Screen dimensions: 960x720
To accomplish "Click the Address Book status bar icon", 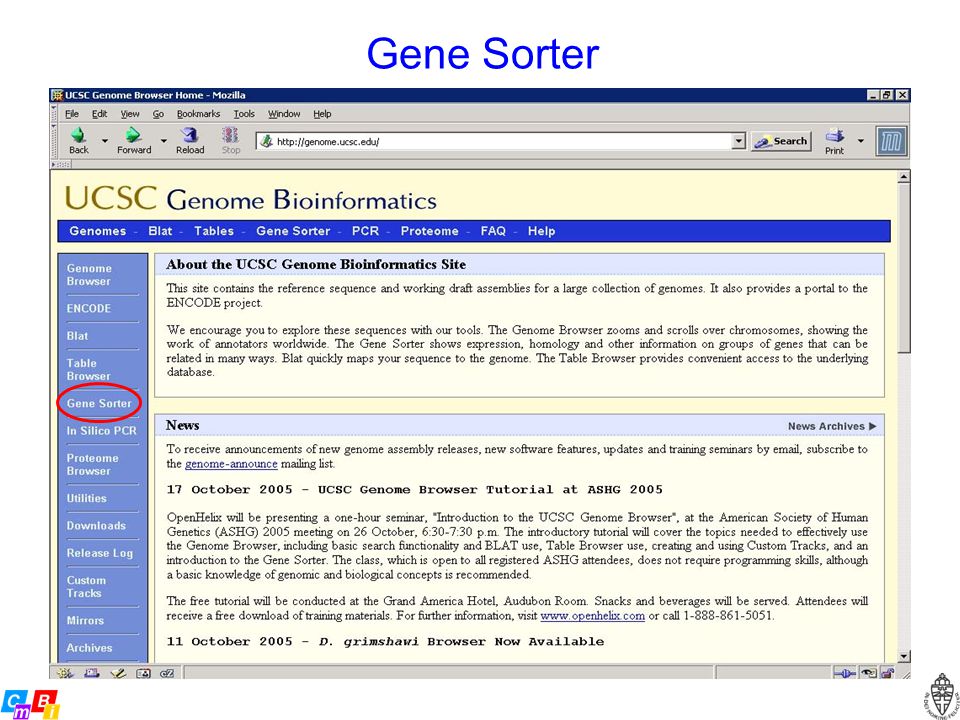I will click(x=143, y=673).
